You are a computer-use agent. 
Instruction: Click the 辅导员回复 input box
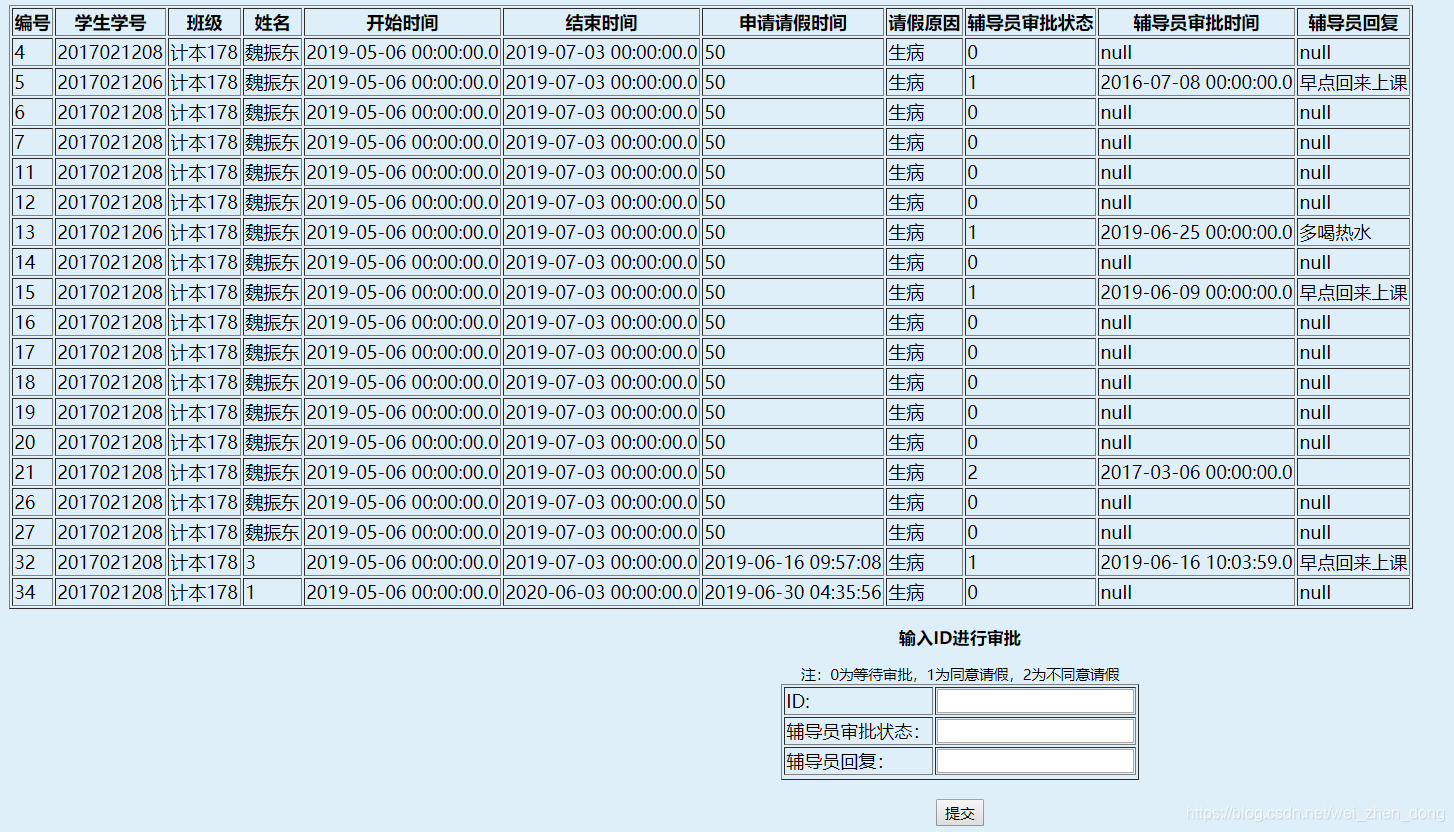pos(1035,761)
